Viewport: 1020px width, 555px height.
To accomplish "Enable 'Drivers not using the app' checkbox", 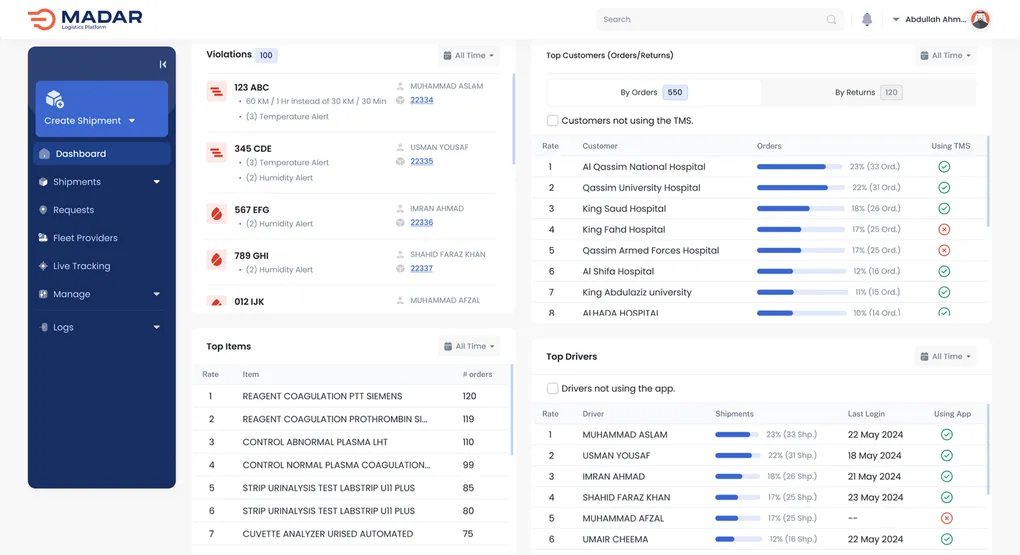I will [553, 389].
